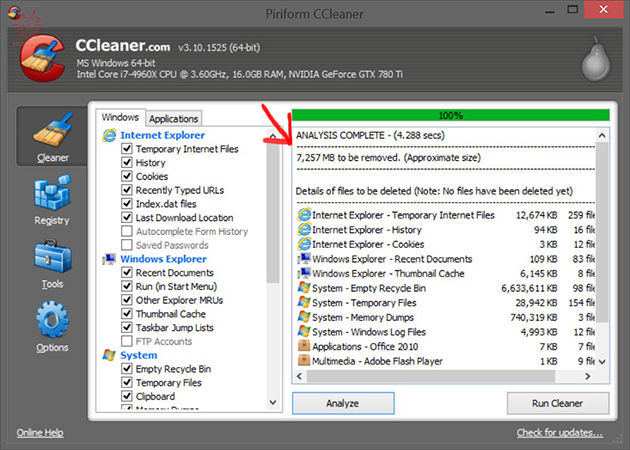Screen dimensions: 630x450
Task: Click icon of Internet Explorer Cookies result
Action: pos(304,244)
